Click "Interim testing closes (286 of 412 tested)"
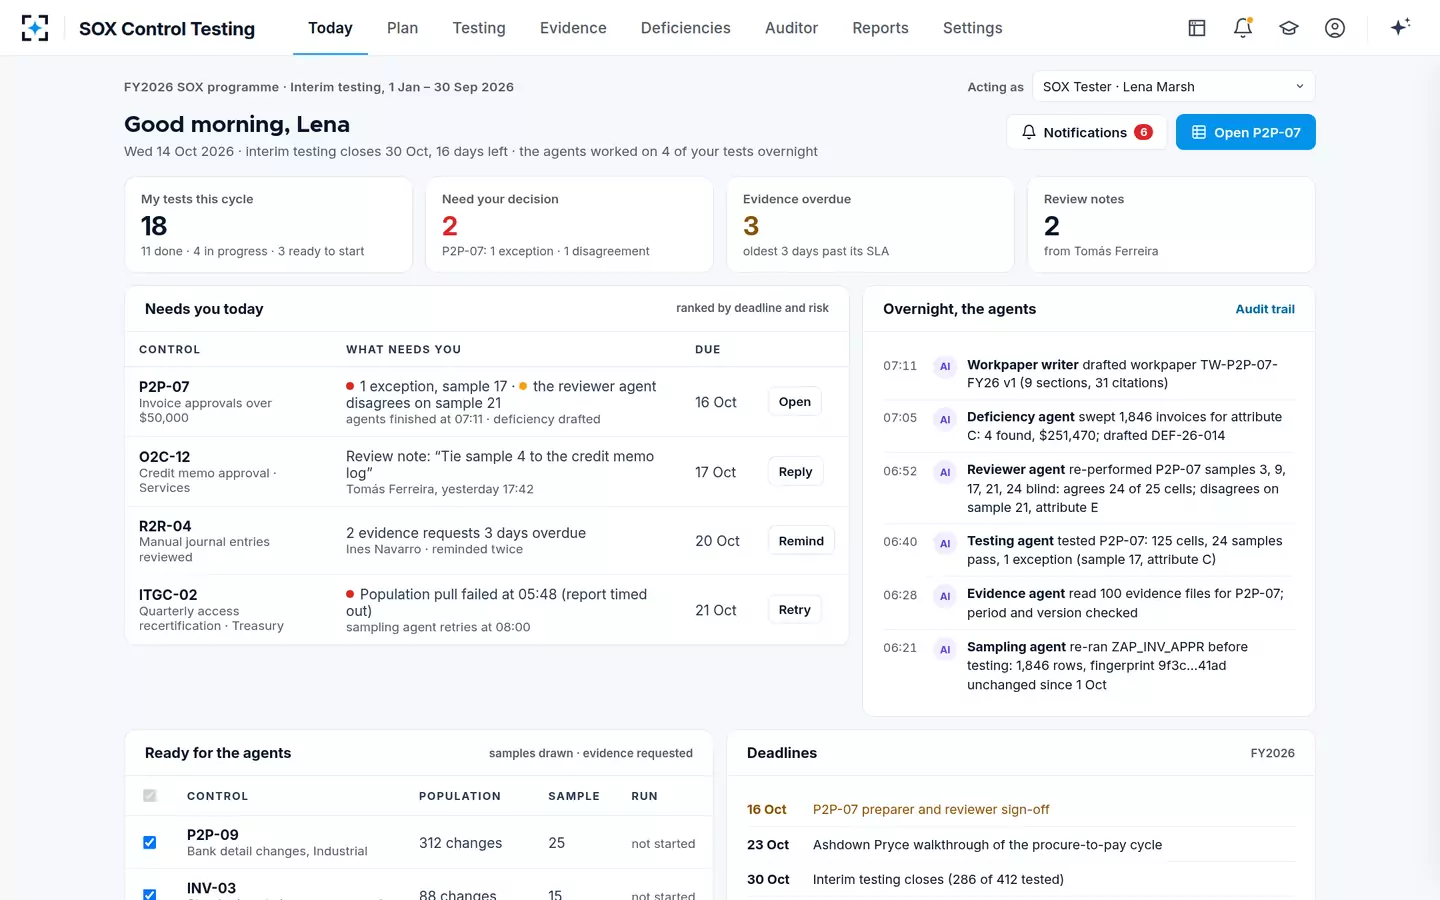The image size is (1440, 900). [x=938, y=880]
